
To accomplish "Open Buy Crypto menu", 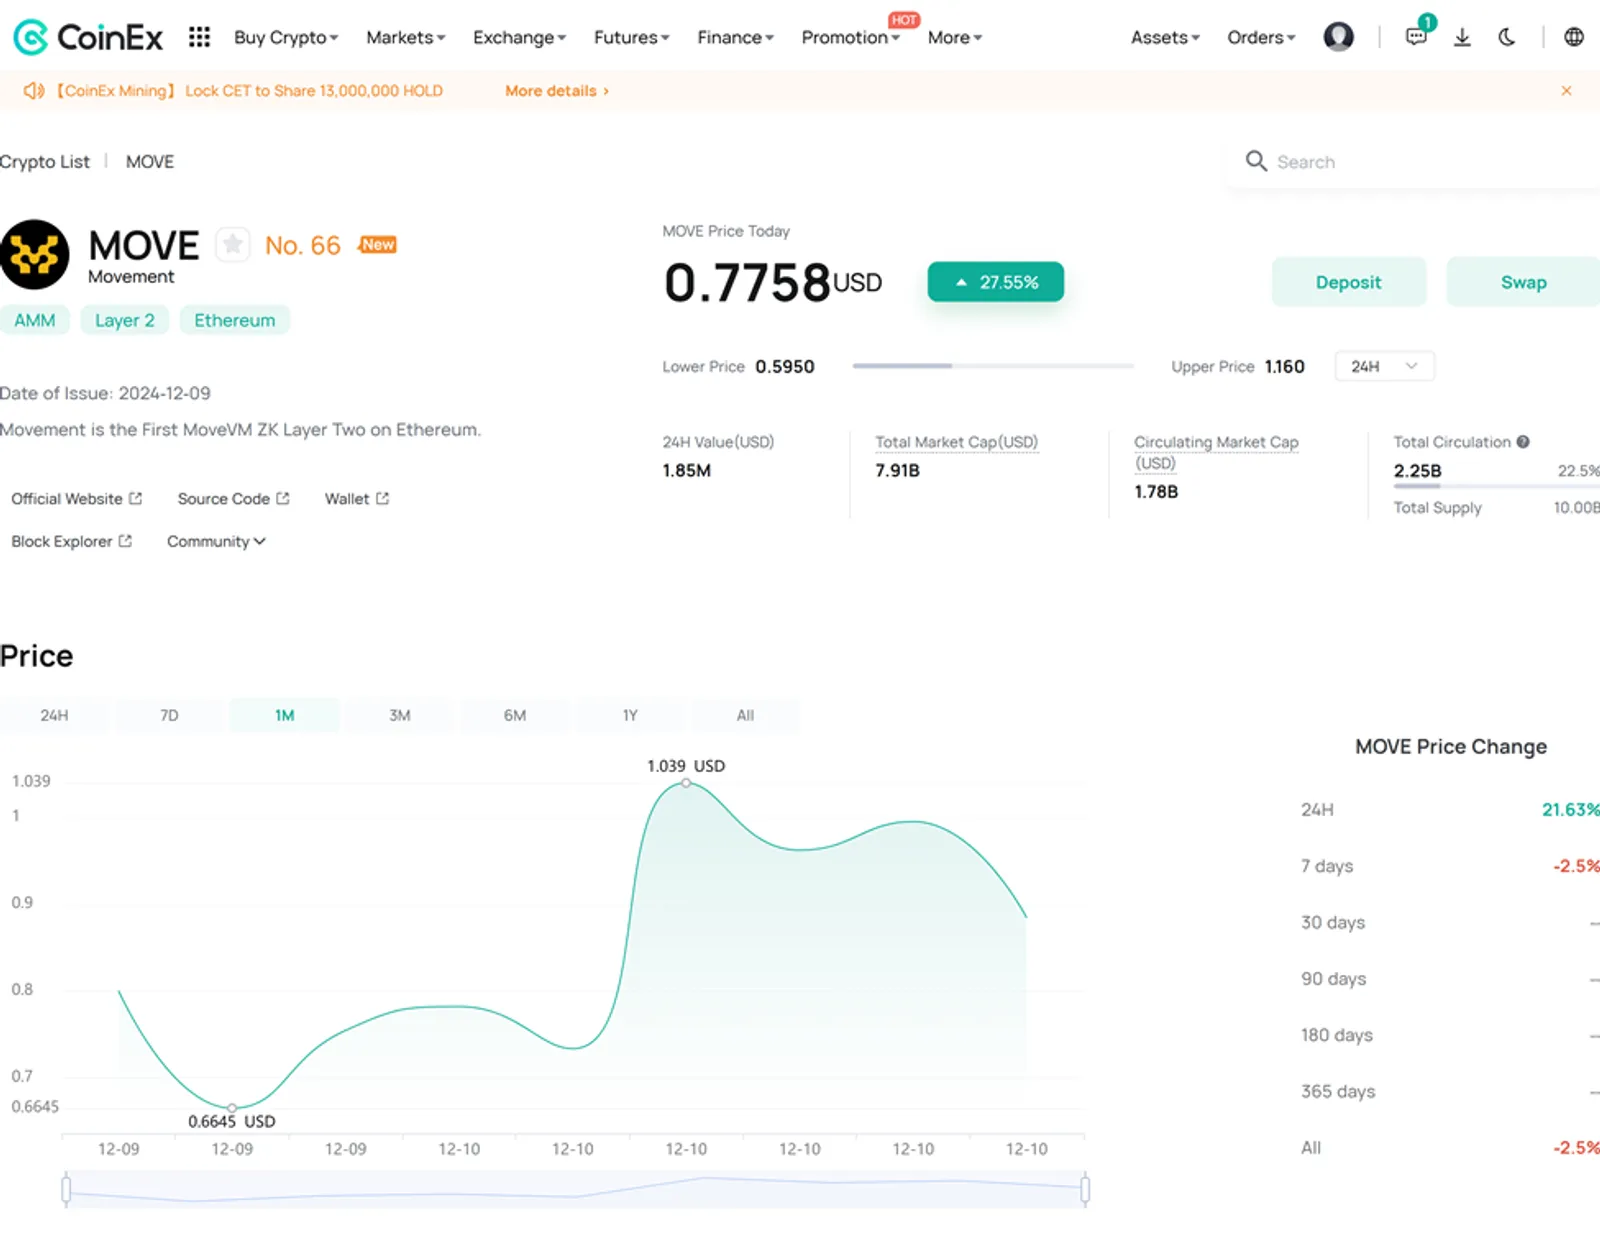I will [x=286, y=37].
